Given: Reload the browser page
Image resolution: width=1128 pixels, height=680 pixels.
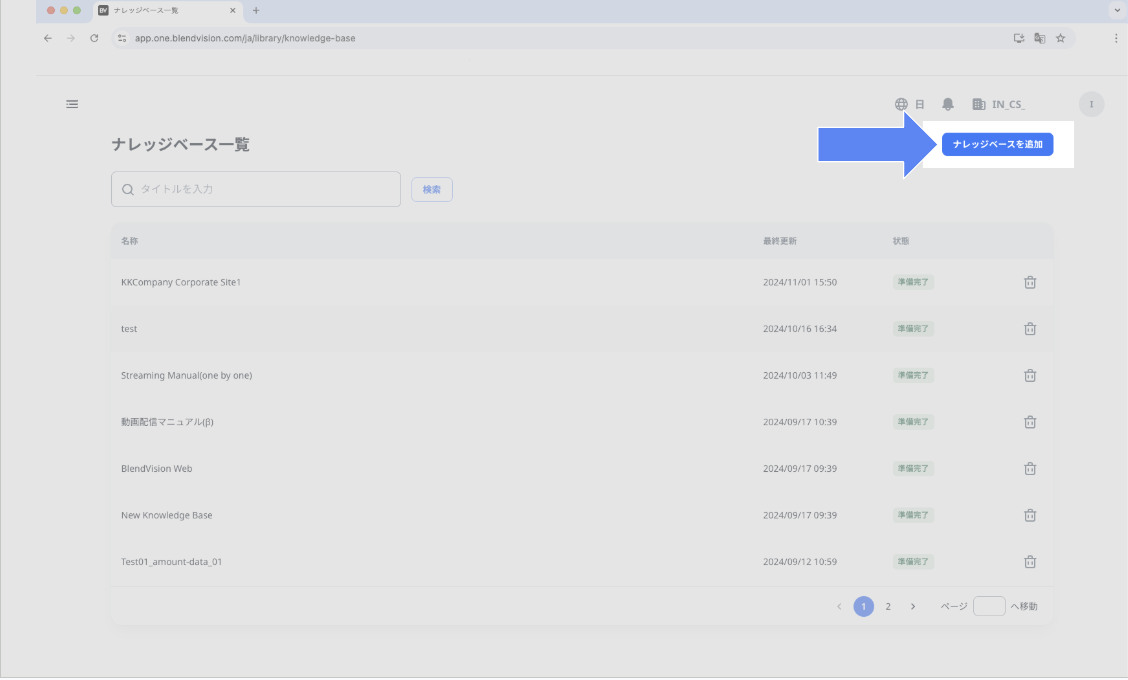Looking at the screenshot, I should pyautogui.click(x=94, y=38).
